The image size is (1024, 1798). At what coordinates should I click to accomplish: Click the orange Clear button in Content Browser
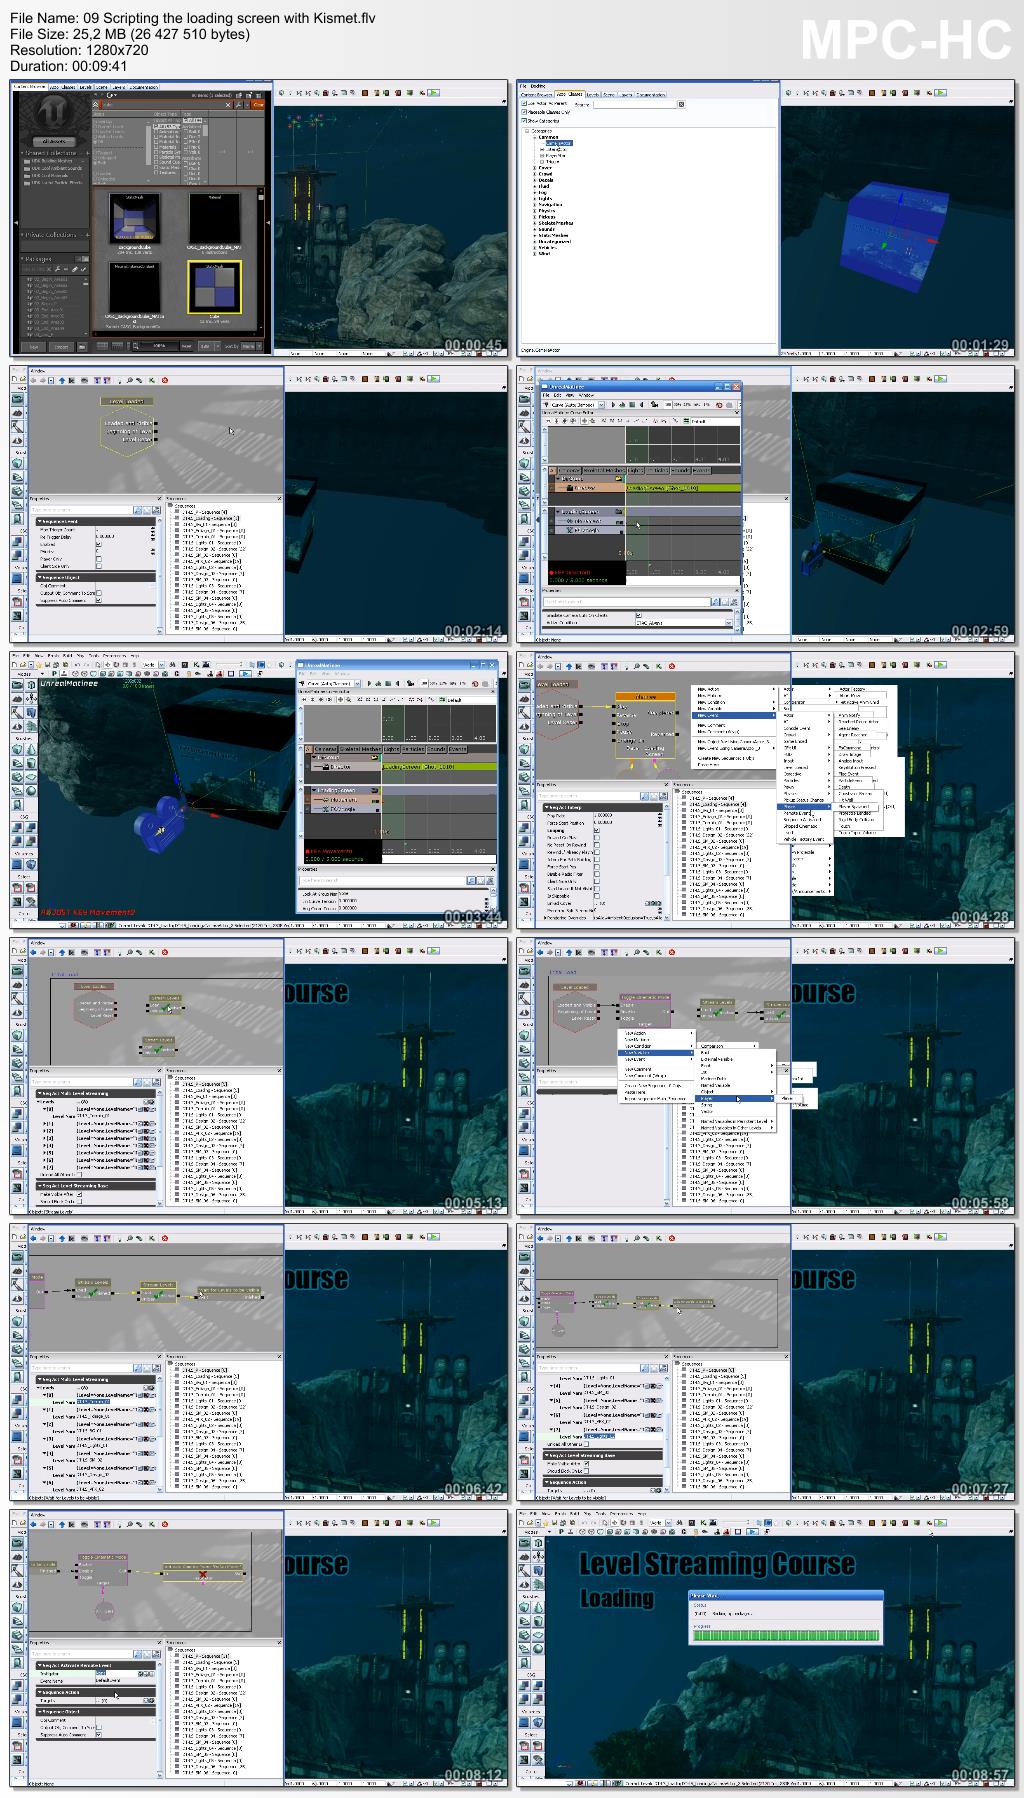(258, 104)
